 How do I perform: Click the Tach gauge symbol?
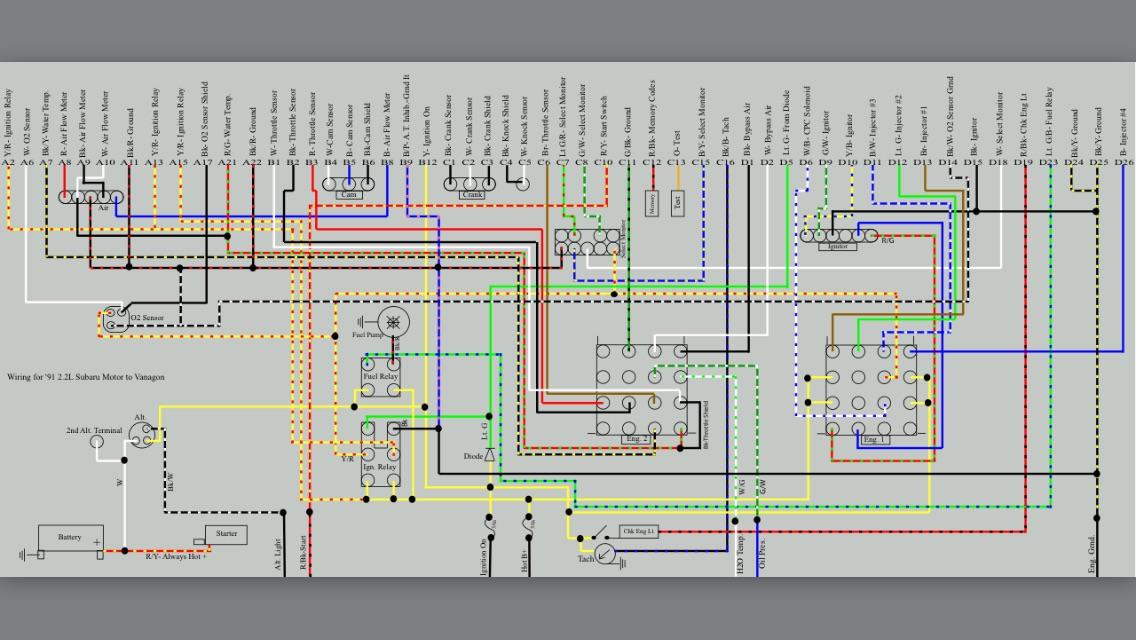(x=605, y=553)
